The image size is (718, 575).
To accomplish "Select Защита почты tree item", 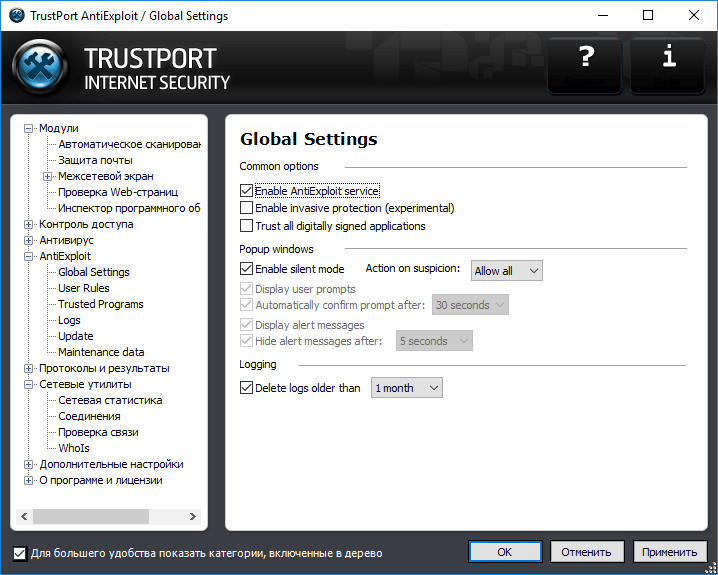I will (95, 160).
